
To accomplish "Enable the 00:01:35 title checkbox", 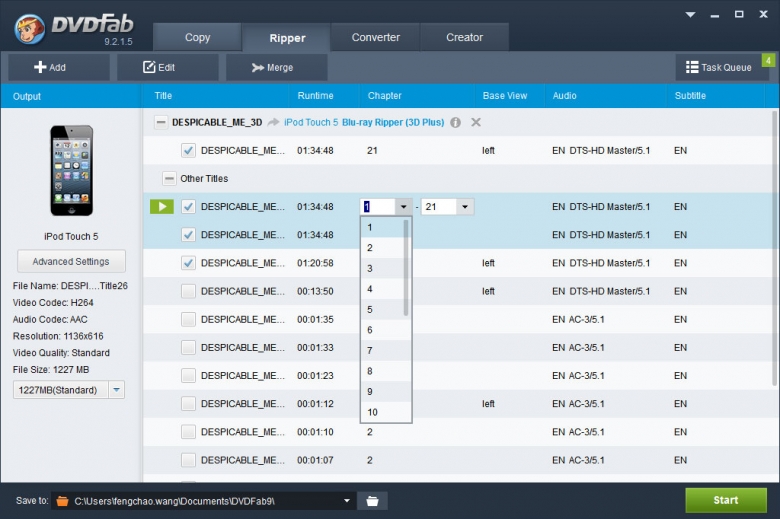I will tap(188, 319).
